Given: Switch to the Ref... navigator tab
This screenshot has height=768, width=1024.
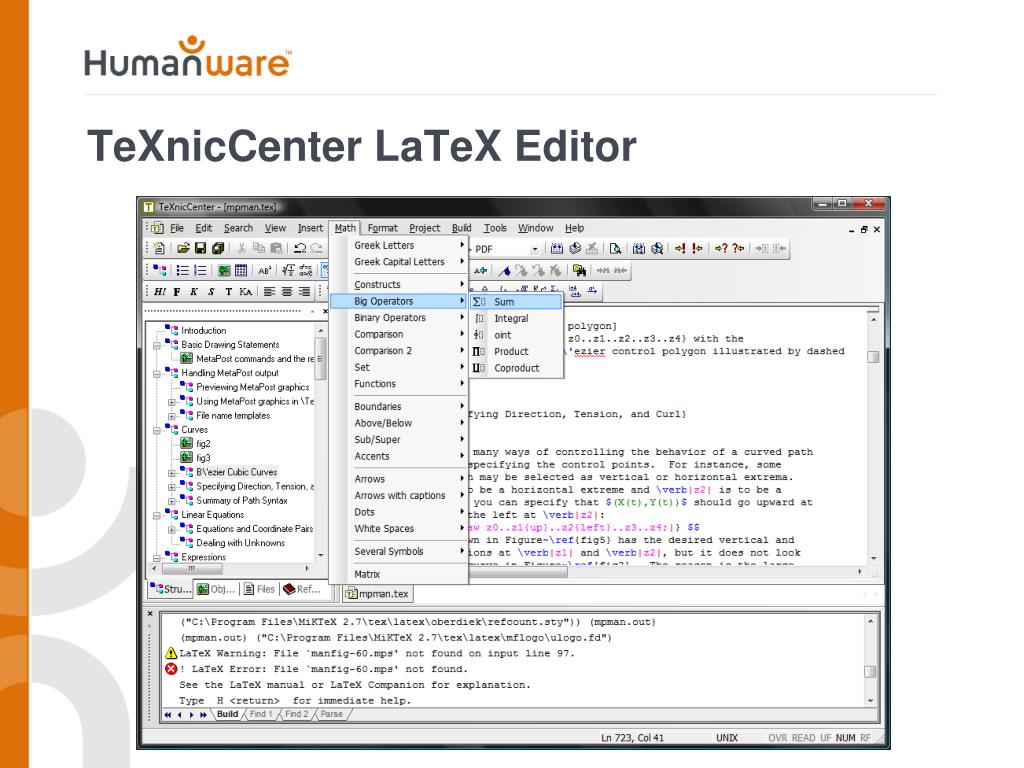Looking at the screenshot, I should click(x=302, y=589).
